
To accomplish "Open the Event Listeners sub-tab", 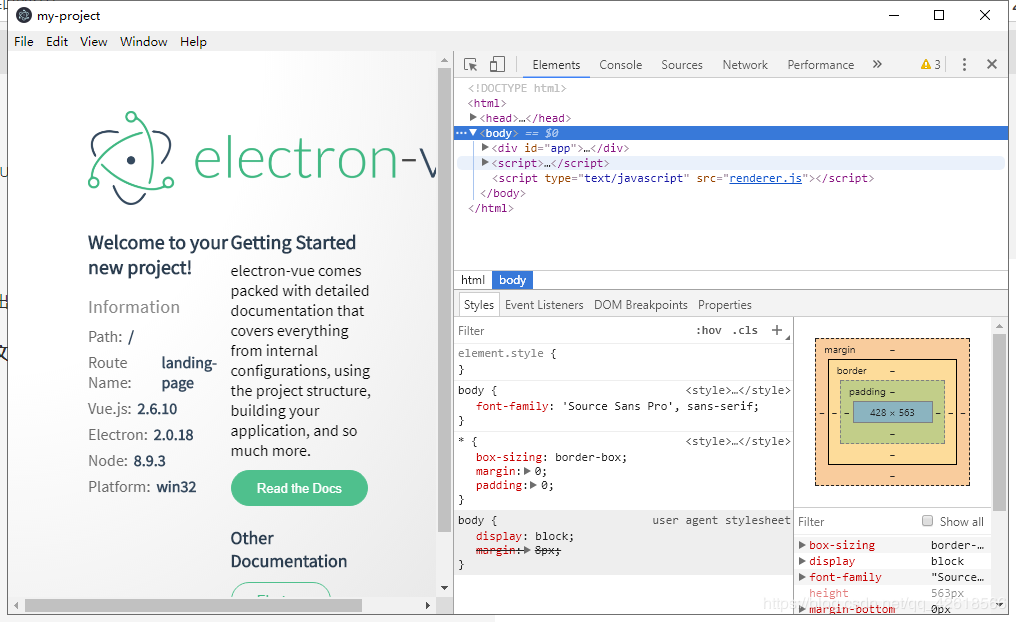I will pyautogui.click(x=544, y=305).
